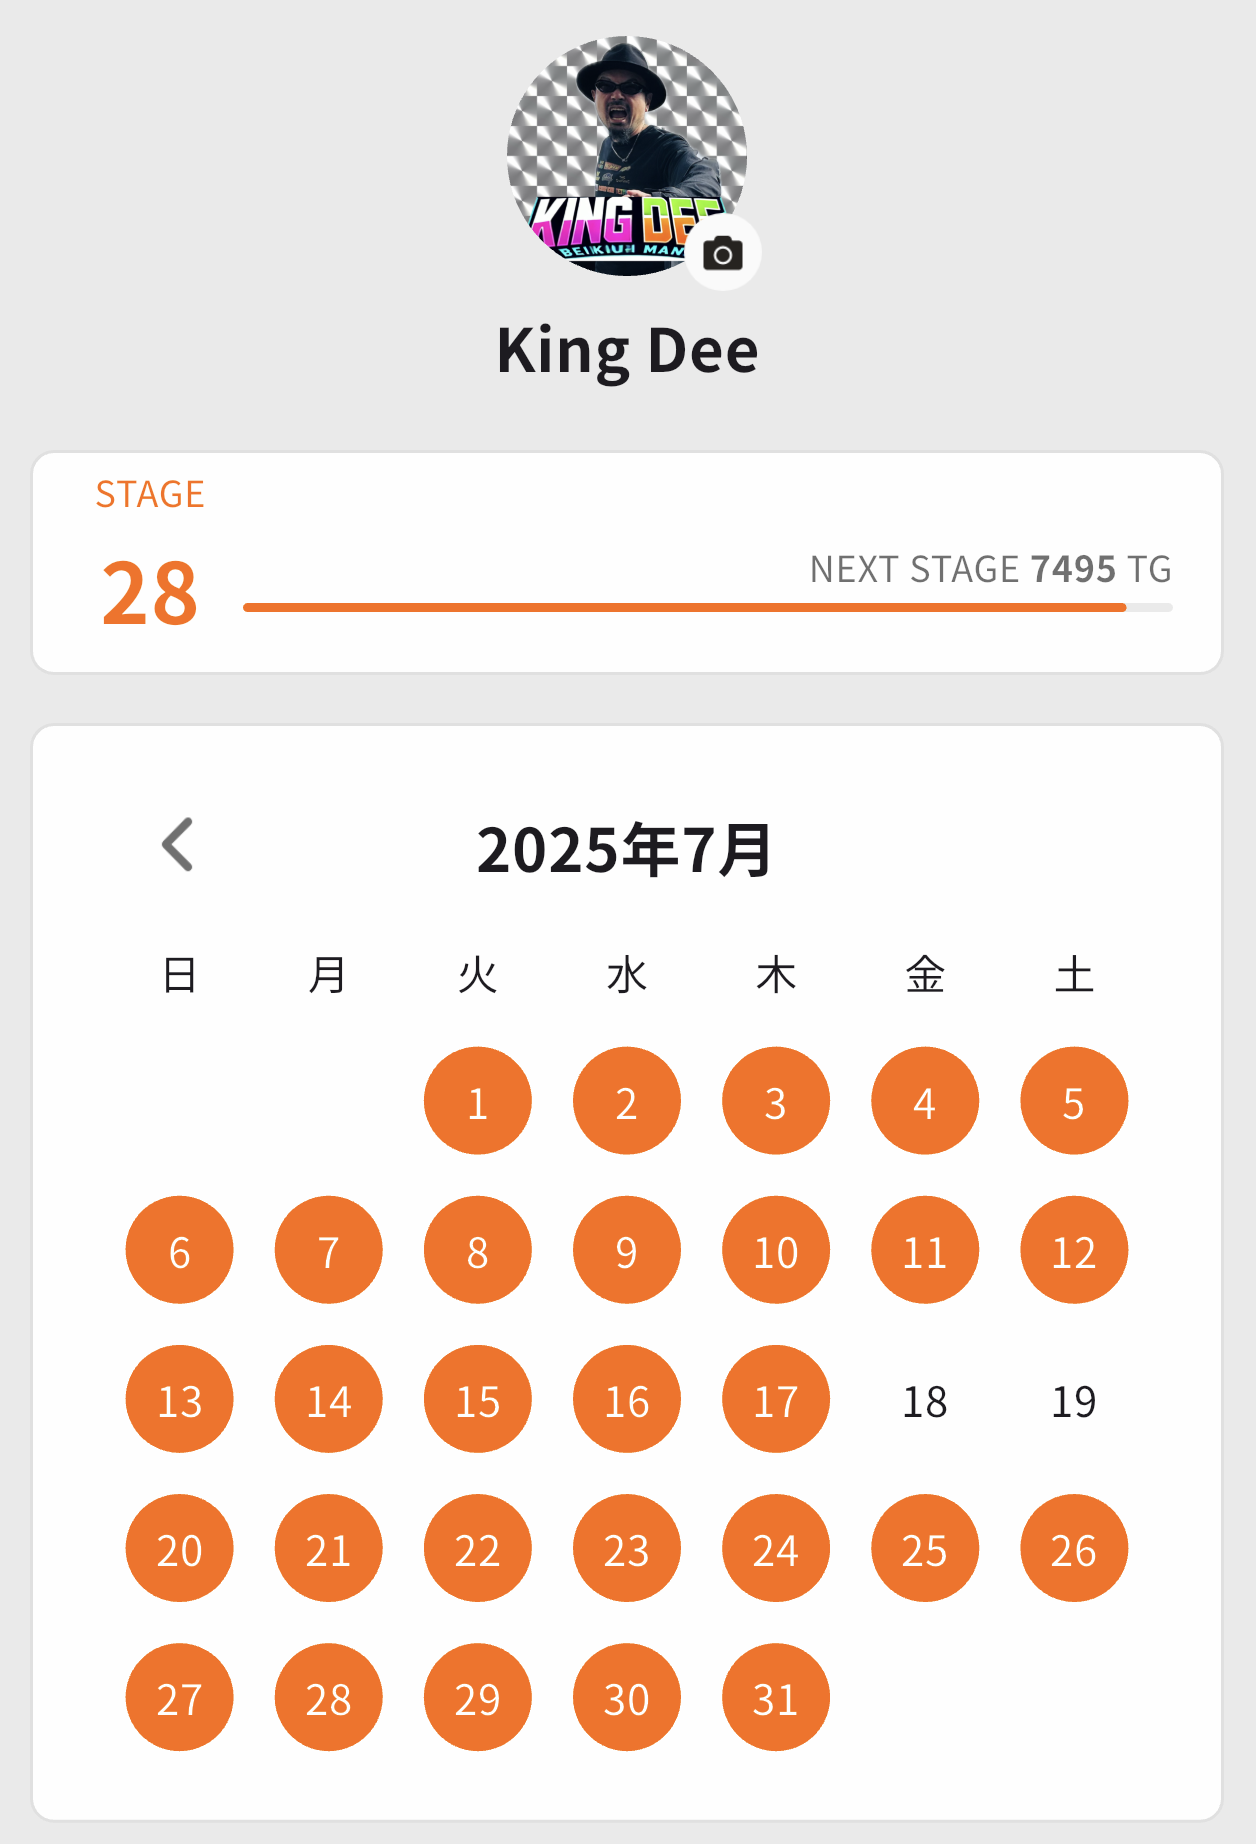This screenshot has height=1844, width=1256.
Task: Go to previous month with left chevron
Action: pyautogui.click(x=178, y=845)
